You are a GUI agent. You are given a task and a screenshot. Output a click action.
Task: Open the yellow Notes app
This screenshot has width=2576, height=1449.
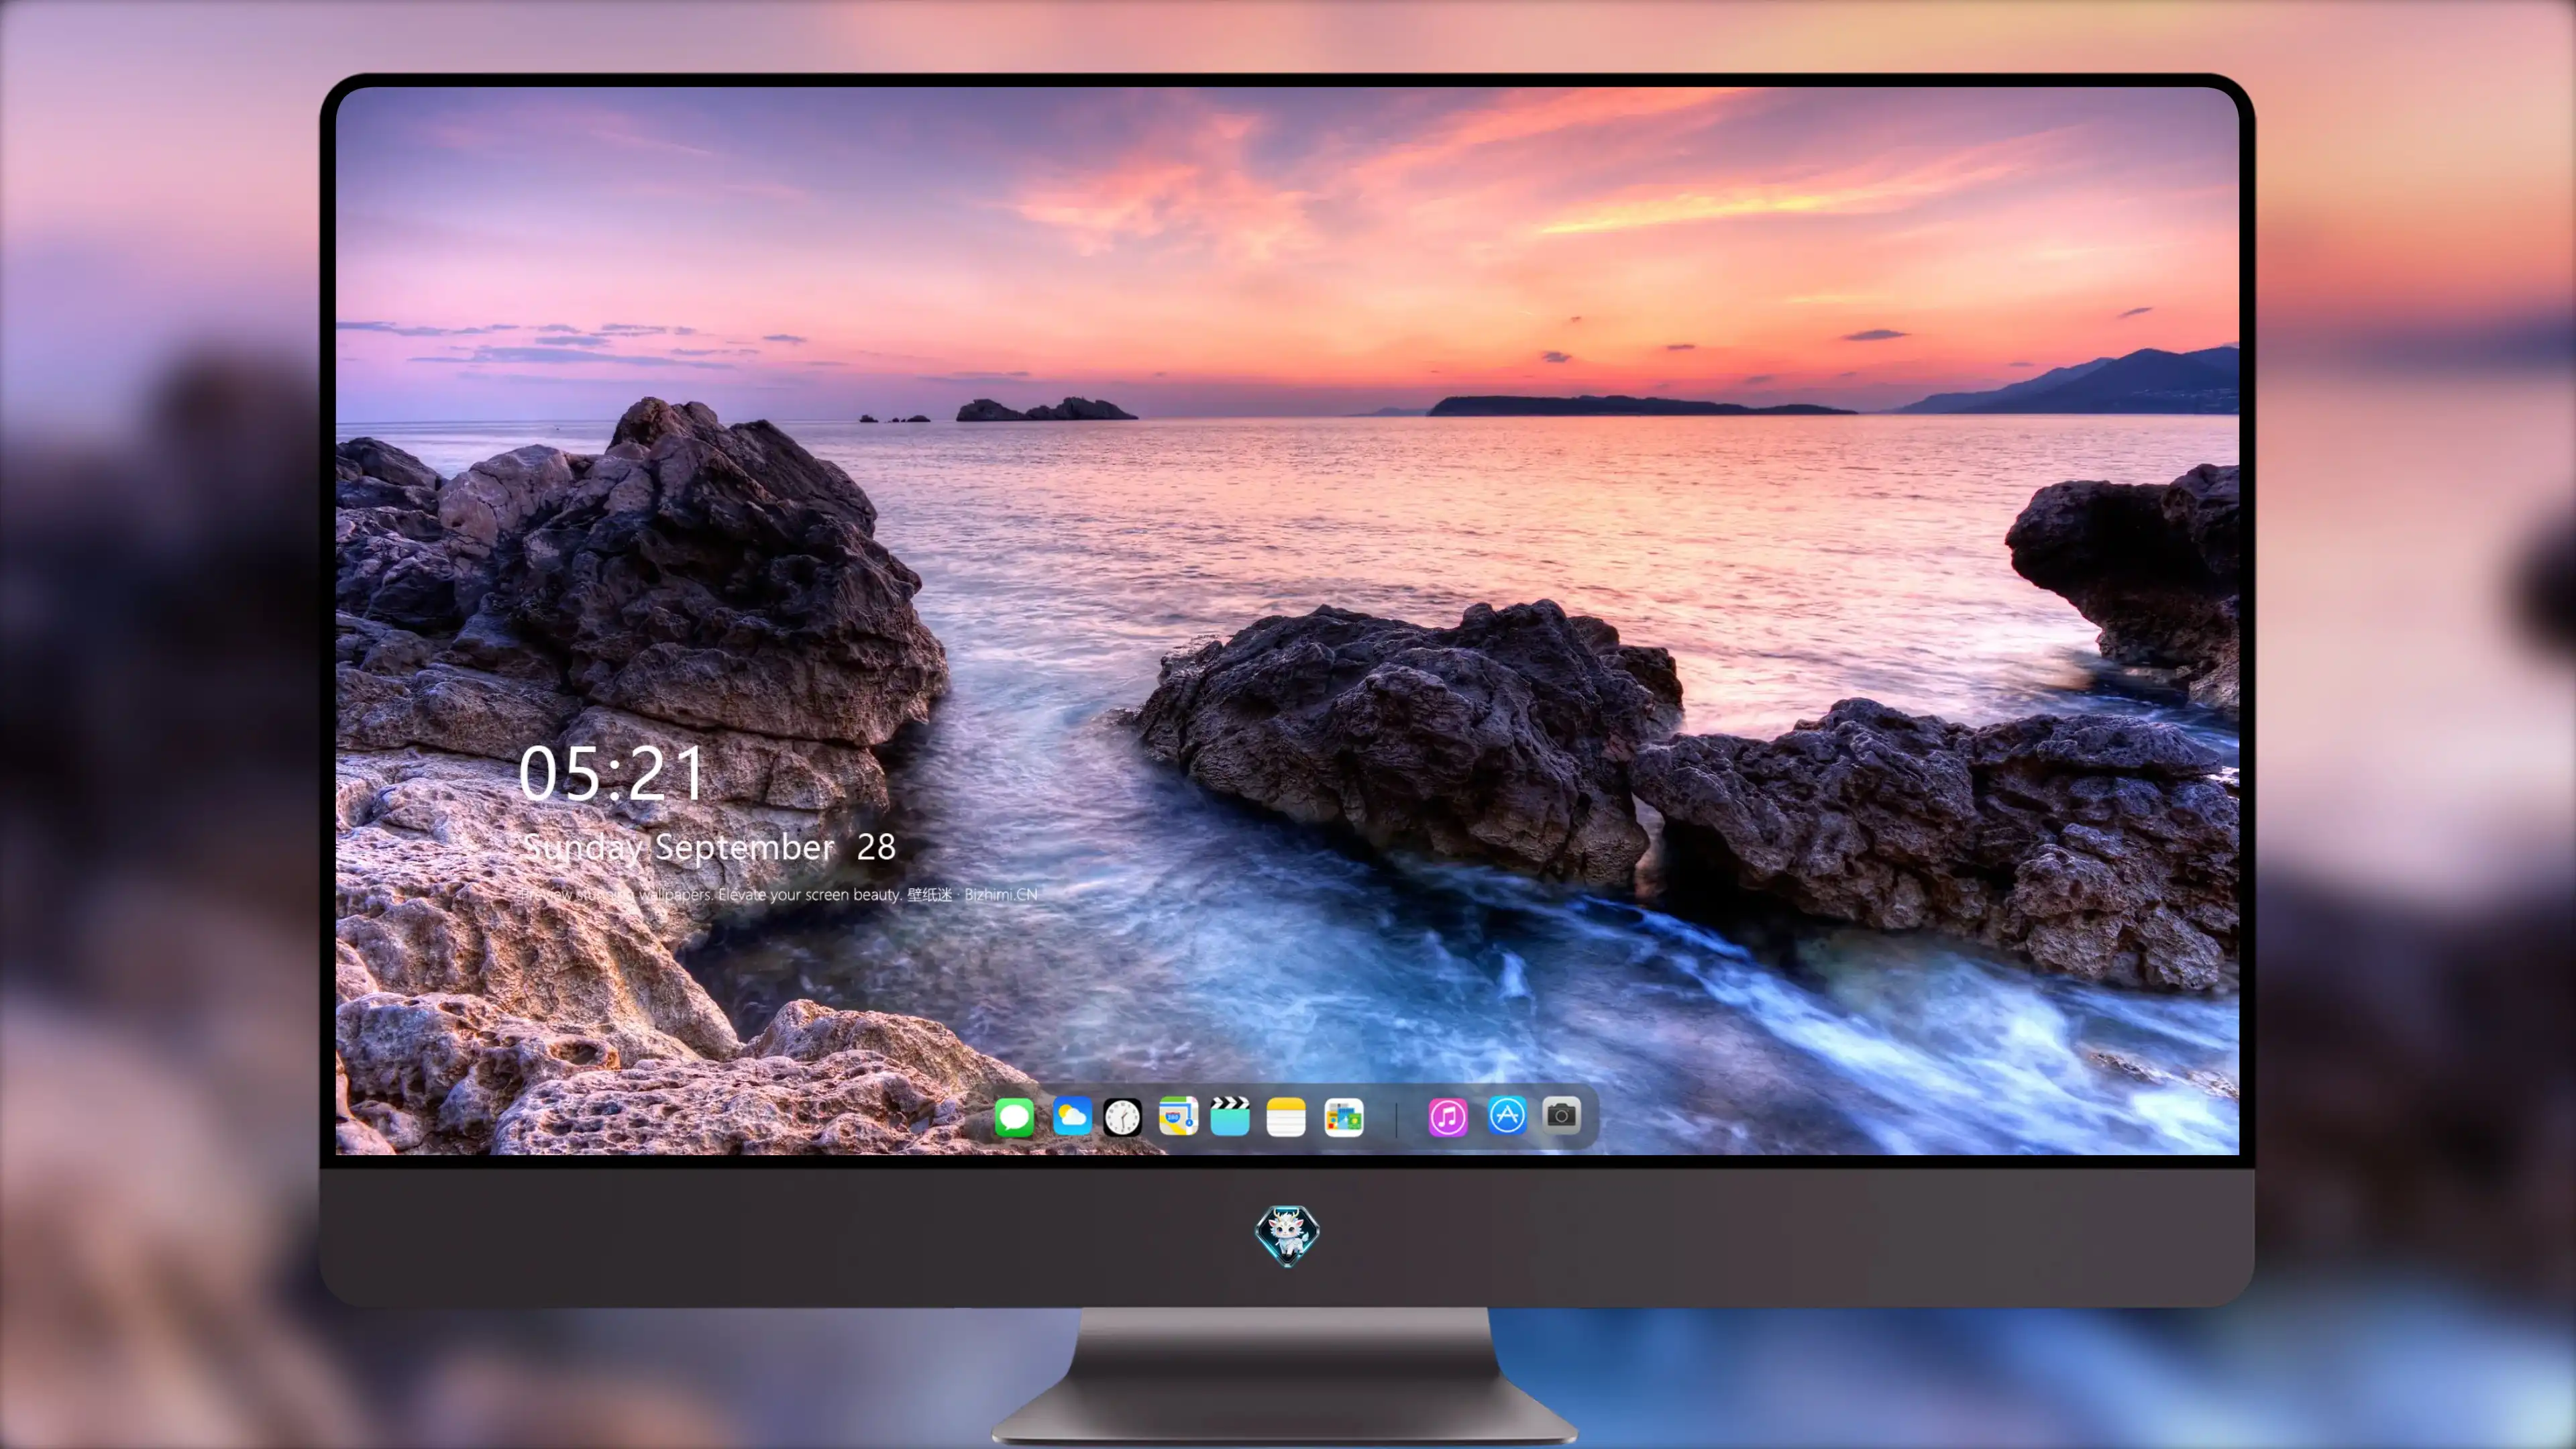(1286, 1117)
